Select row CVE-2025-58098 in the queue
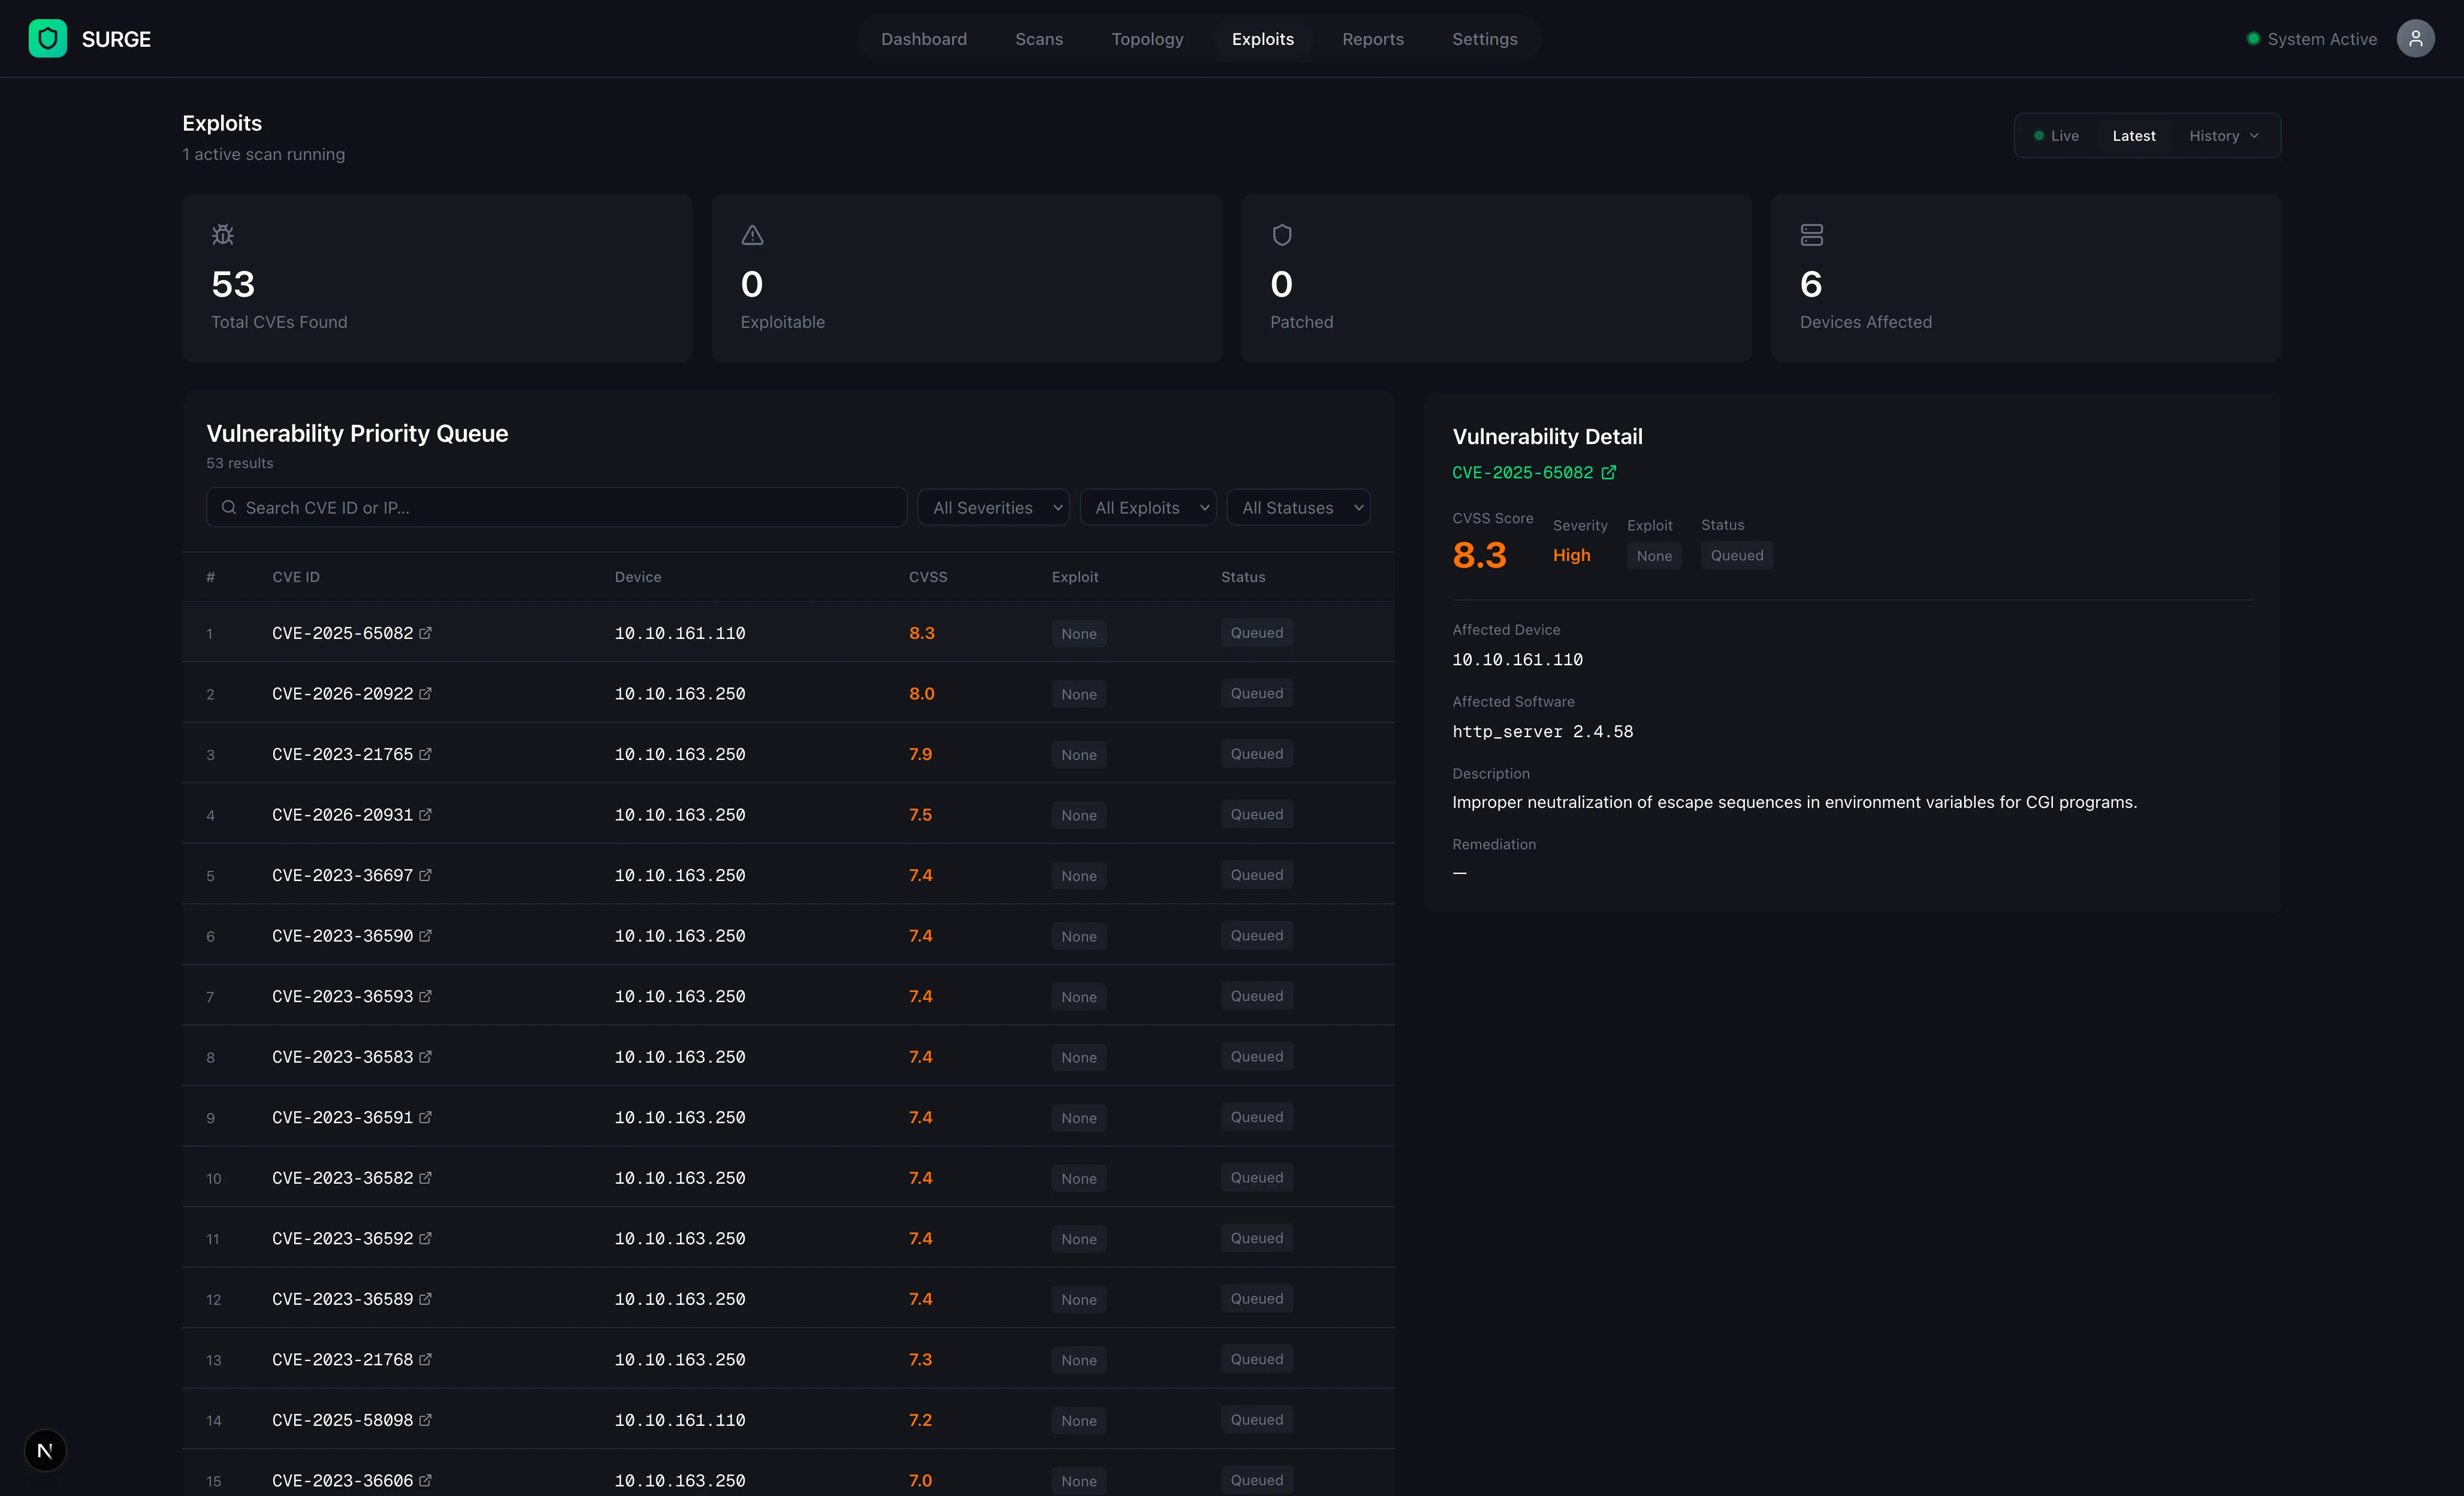 (788, 1419)
